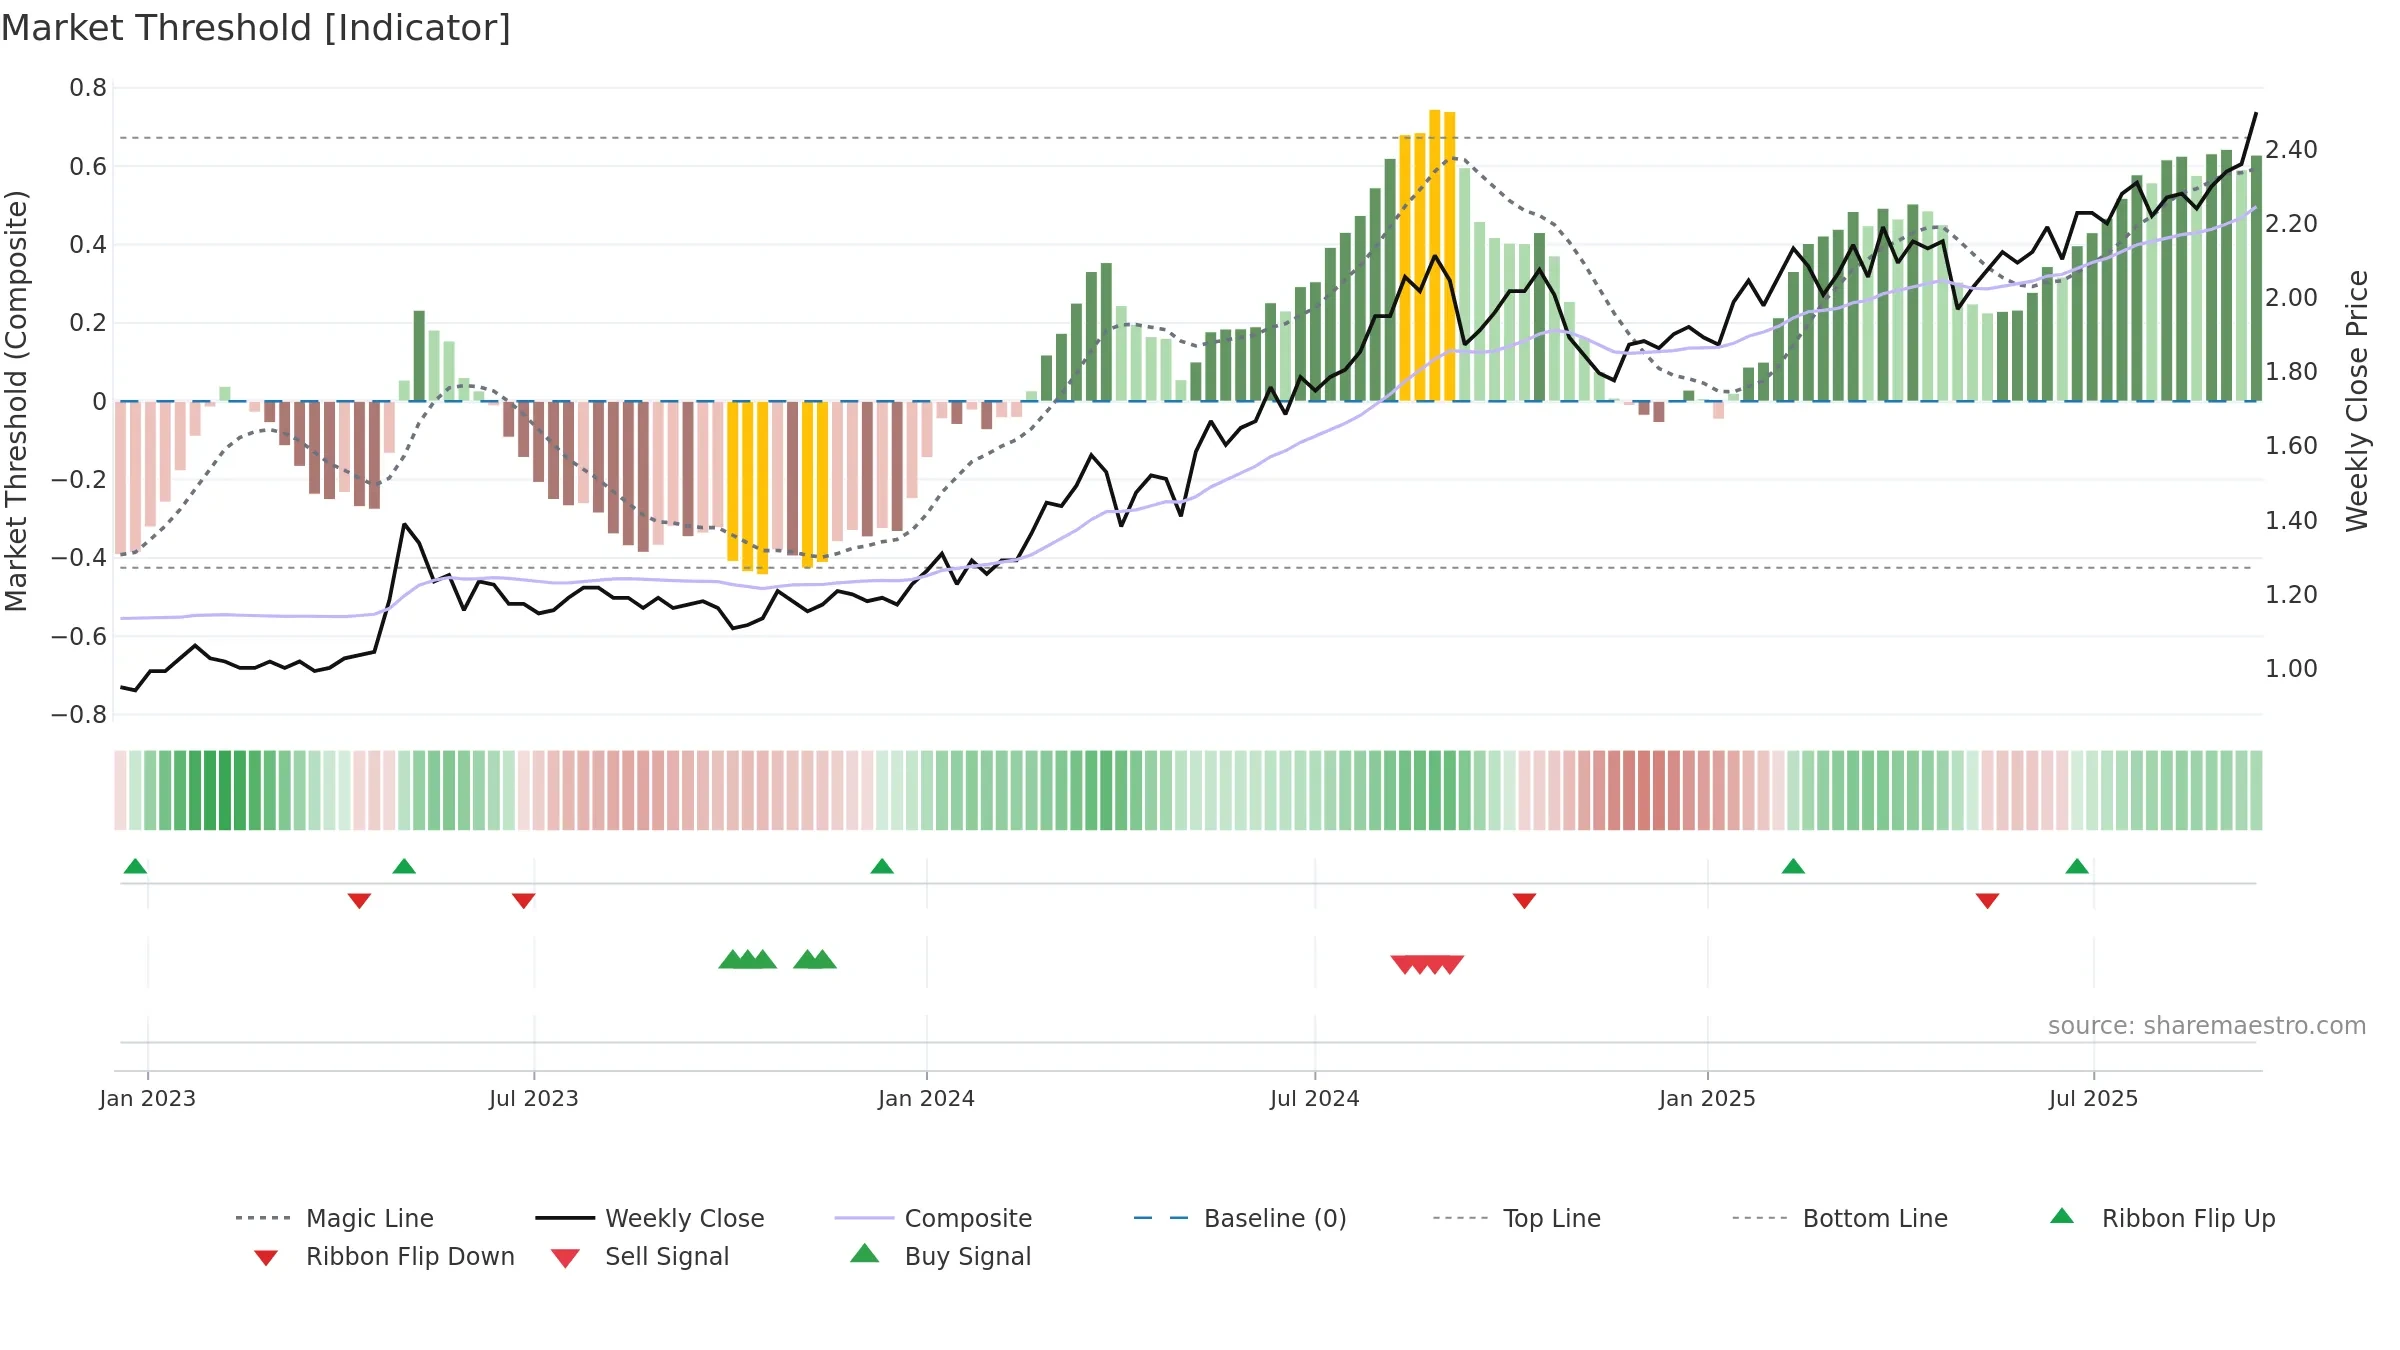This screenshot has height=1350, width=2400.
Task: Click the red triangle icon beside Ribbon Flip Down
Action: coord(266,1258)
